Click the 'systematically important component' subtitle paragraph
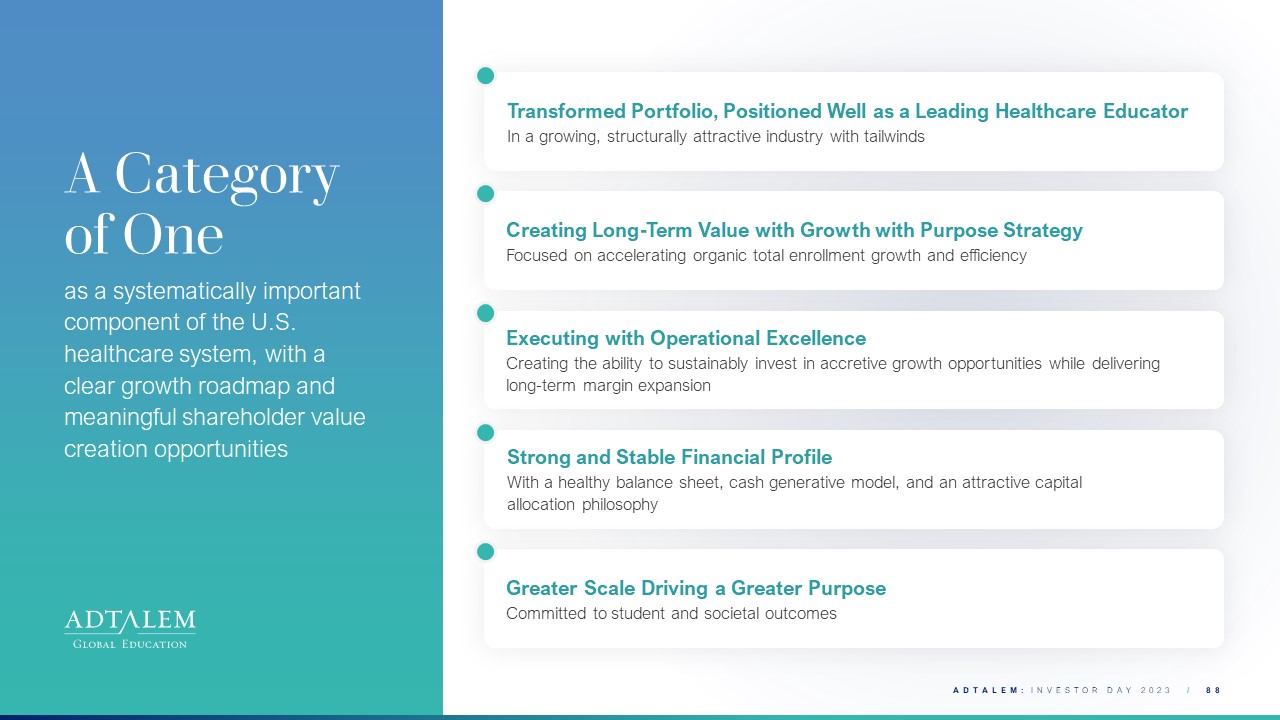The width and height of the screenshot is (1280, 720). [215, 371]
